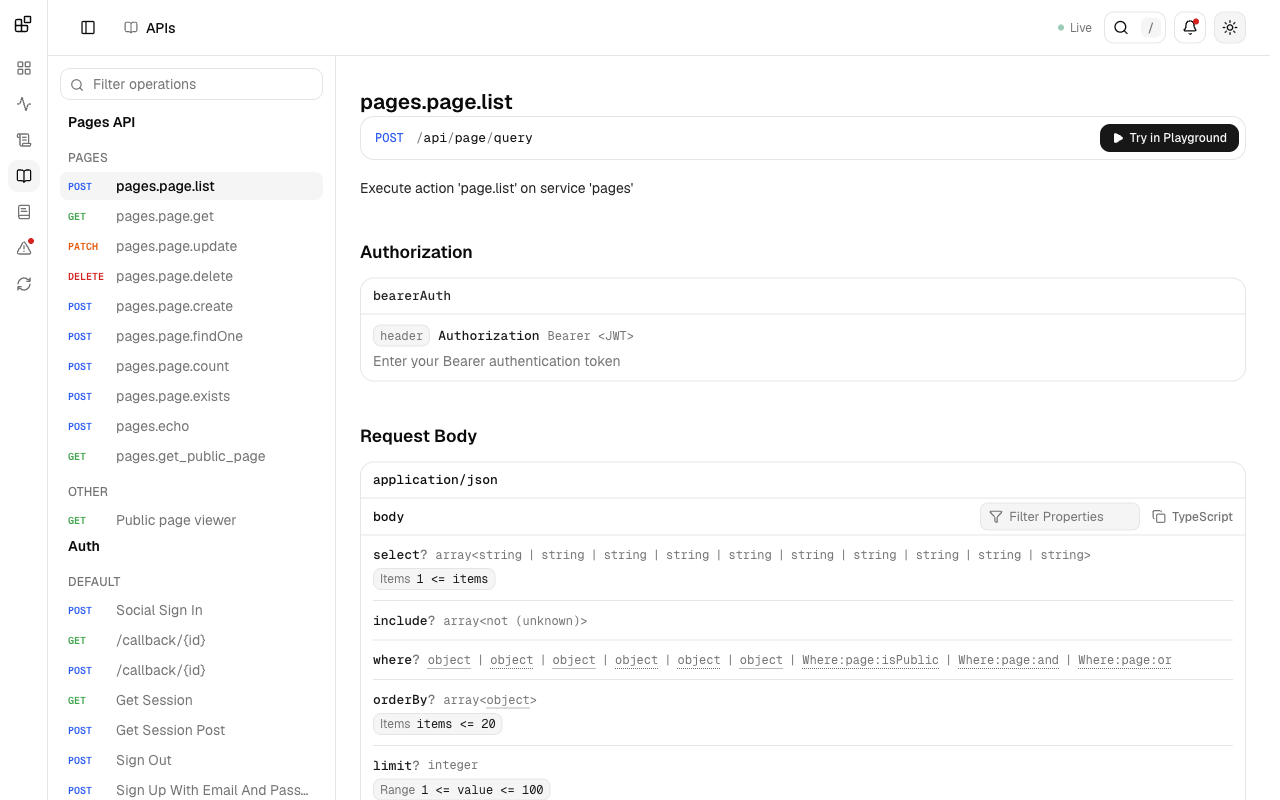Toggle the light/dark theme sun button

[1230, 28]
